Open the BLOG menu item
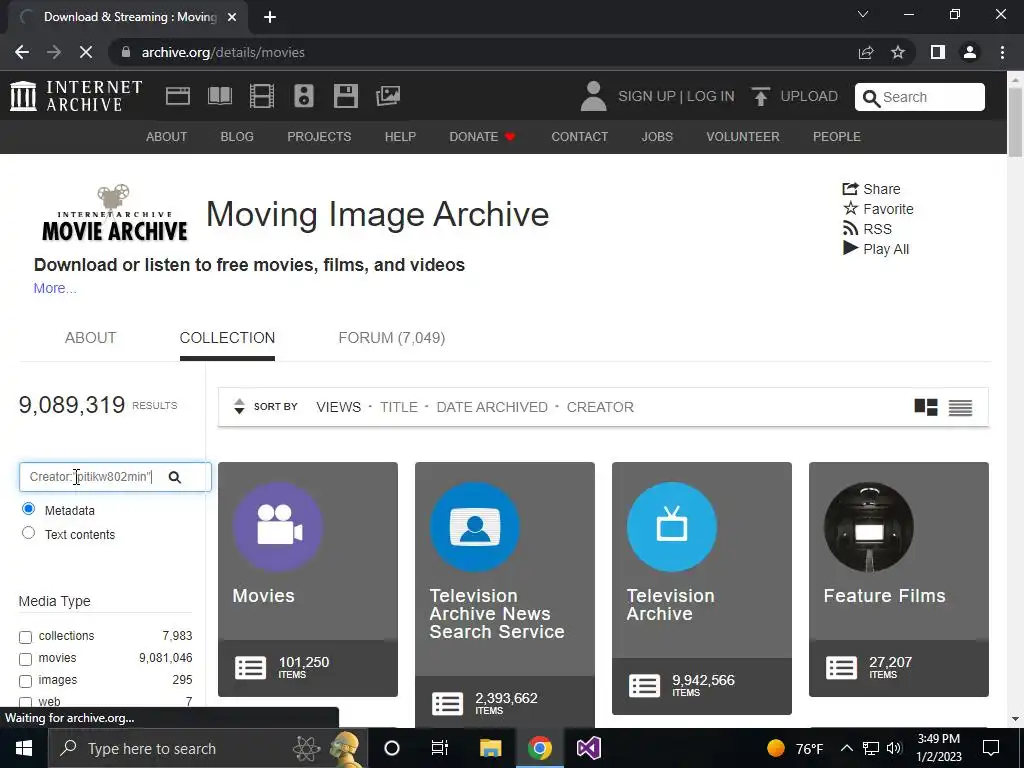 (x=237, y=136)
